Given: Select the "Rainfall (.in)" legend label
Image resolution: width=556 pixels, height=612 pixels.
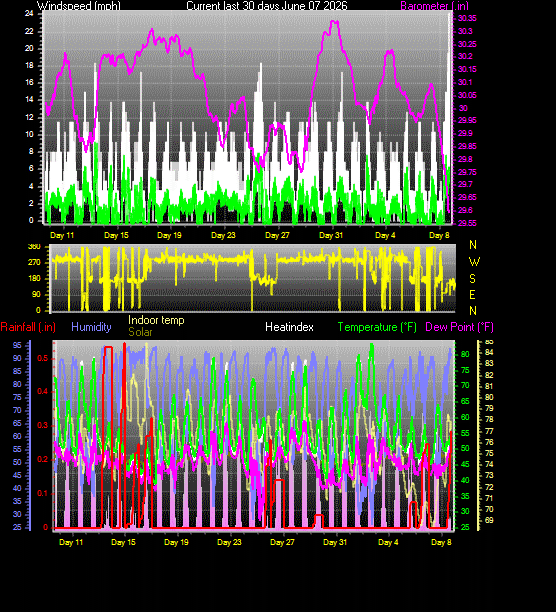Looking at the screenshot, I should click(28, 327).
